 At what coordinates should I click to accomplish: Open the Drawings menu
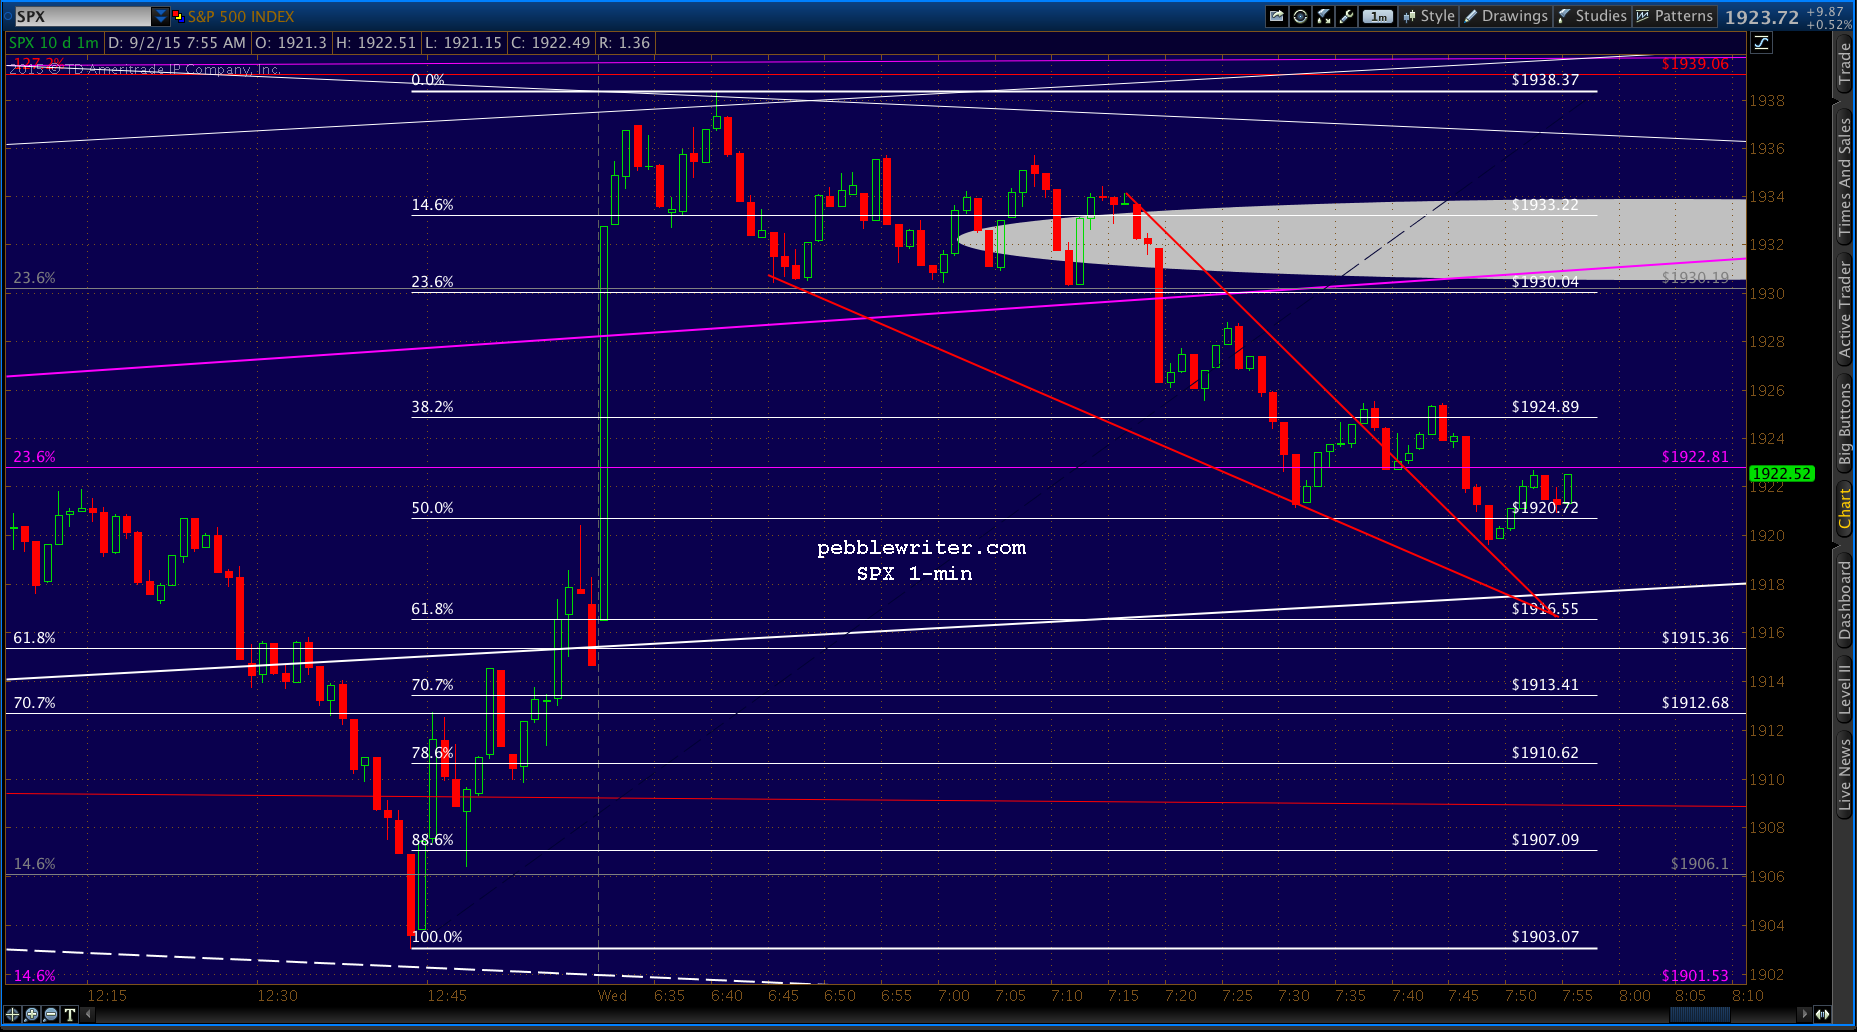[x=1506, y=16]
